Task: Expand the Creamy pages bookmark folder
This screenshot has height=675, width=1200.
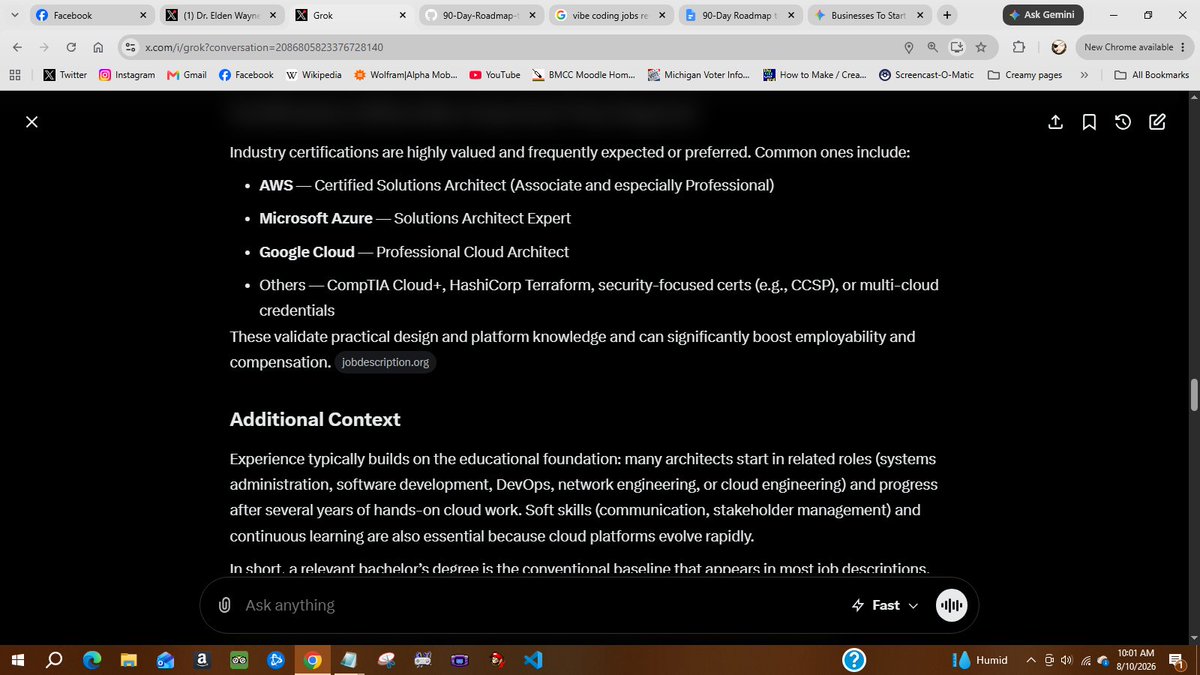Action: 1025,75
